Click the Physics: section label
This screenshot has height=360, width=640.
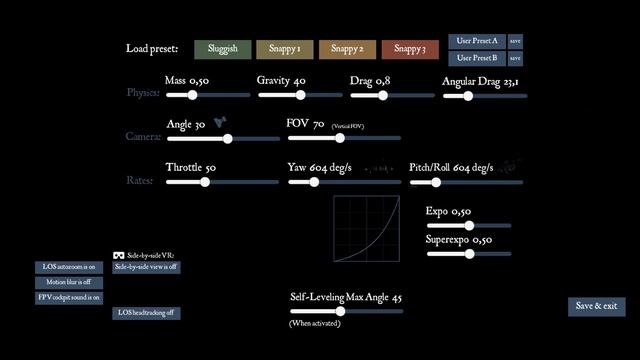coord(143,93)
